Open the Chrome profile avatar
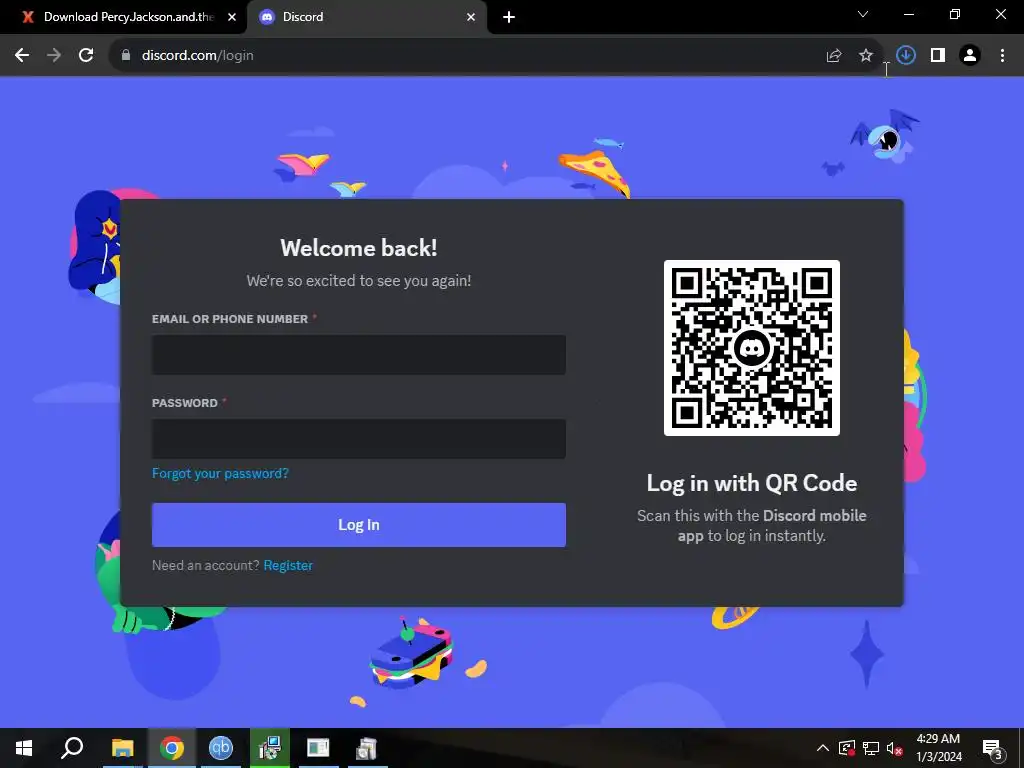Viewport: 1024px width, 768px height. [x=970, y=56]
